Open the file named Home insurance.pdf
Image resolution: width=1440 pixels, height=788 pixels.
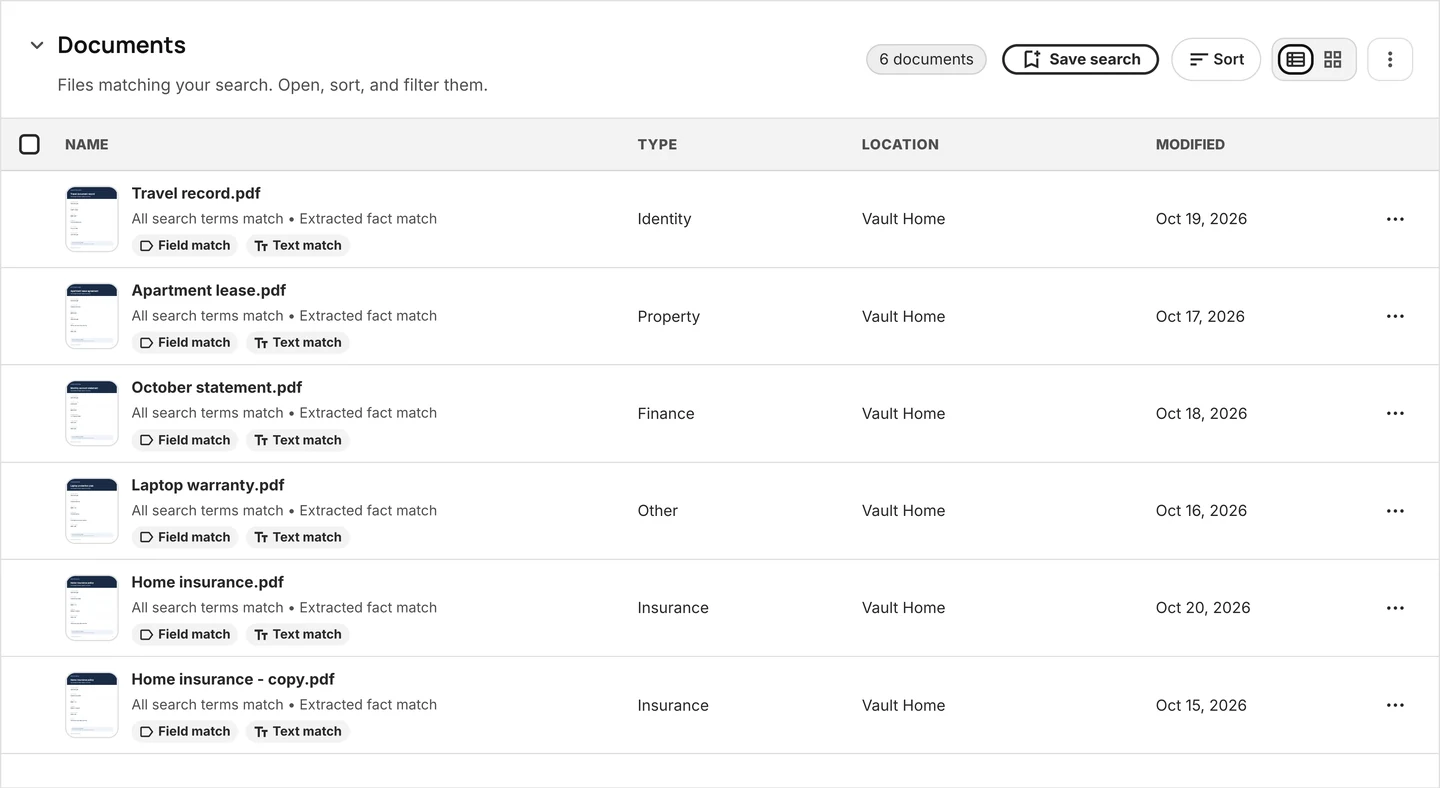click(208, 582)
